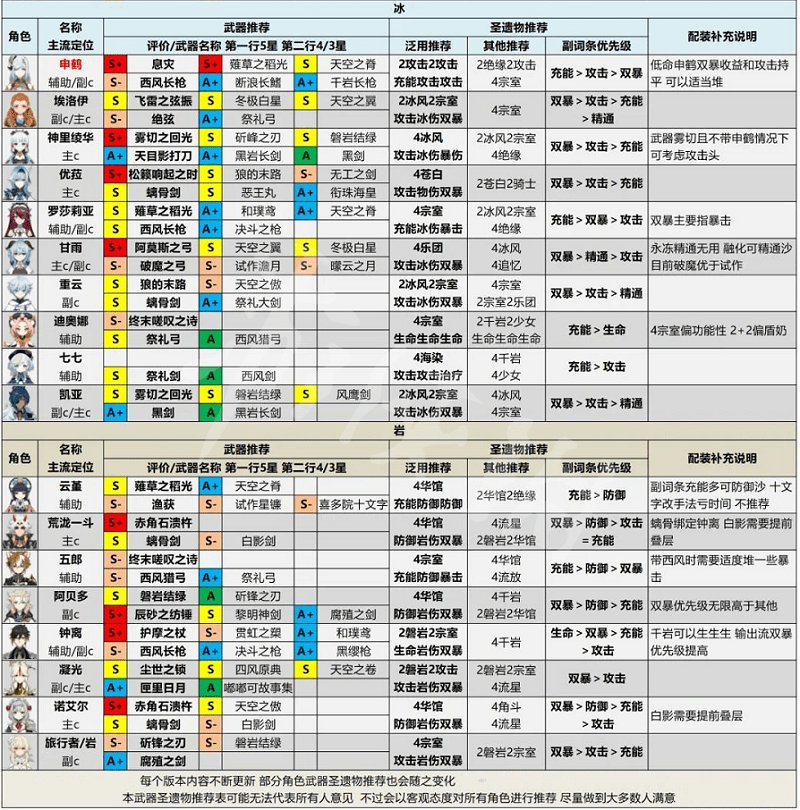Image resolution: width=800 pixels, height=810 pixels.
Task: Select the 四风原典 weapon cell
Action: [258, 669]
